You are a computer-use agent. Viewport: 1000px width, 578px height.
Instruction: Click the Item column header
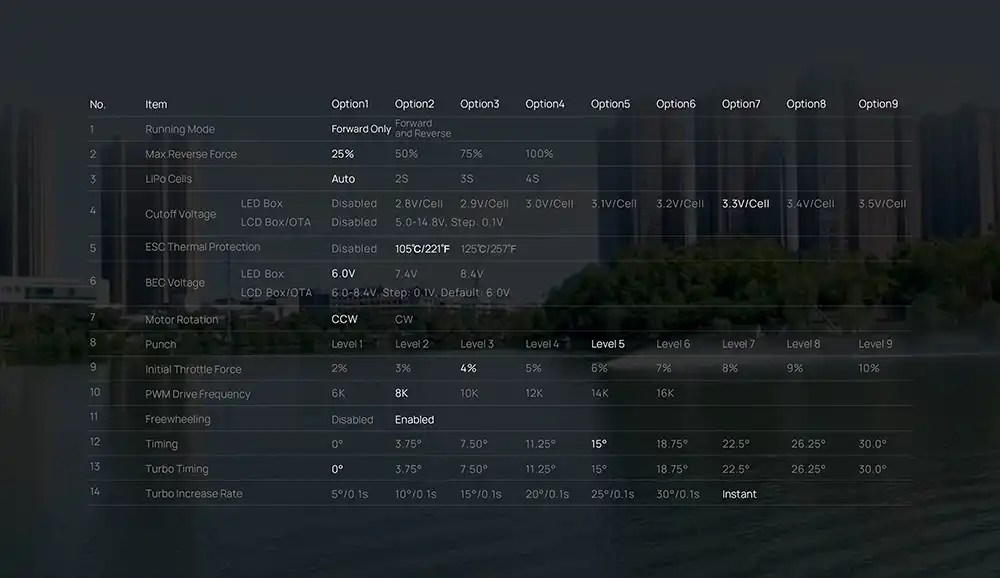pos(156,104)
